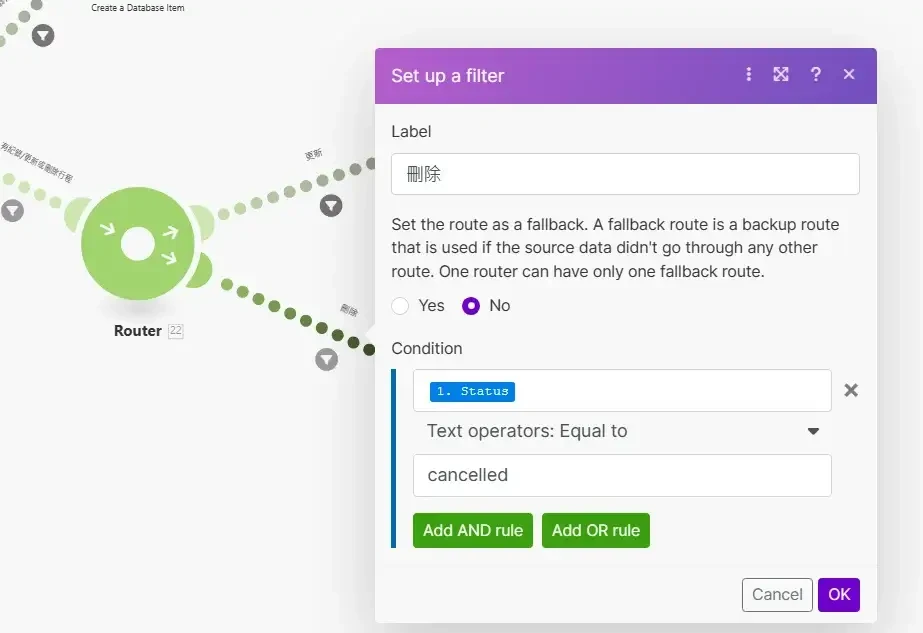This screenshot has height=633, width=923.
Task: Close the Set up a filter dialog
Action: [x=848, y=74]
